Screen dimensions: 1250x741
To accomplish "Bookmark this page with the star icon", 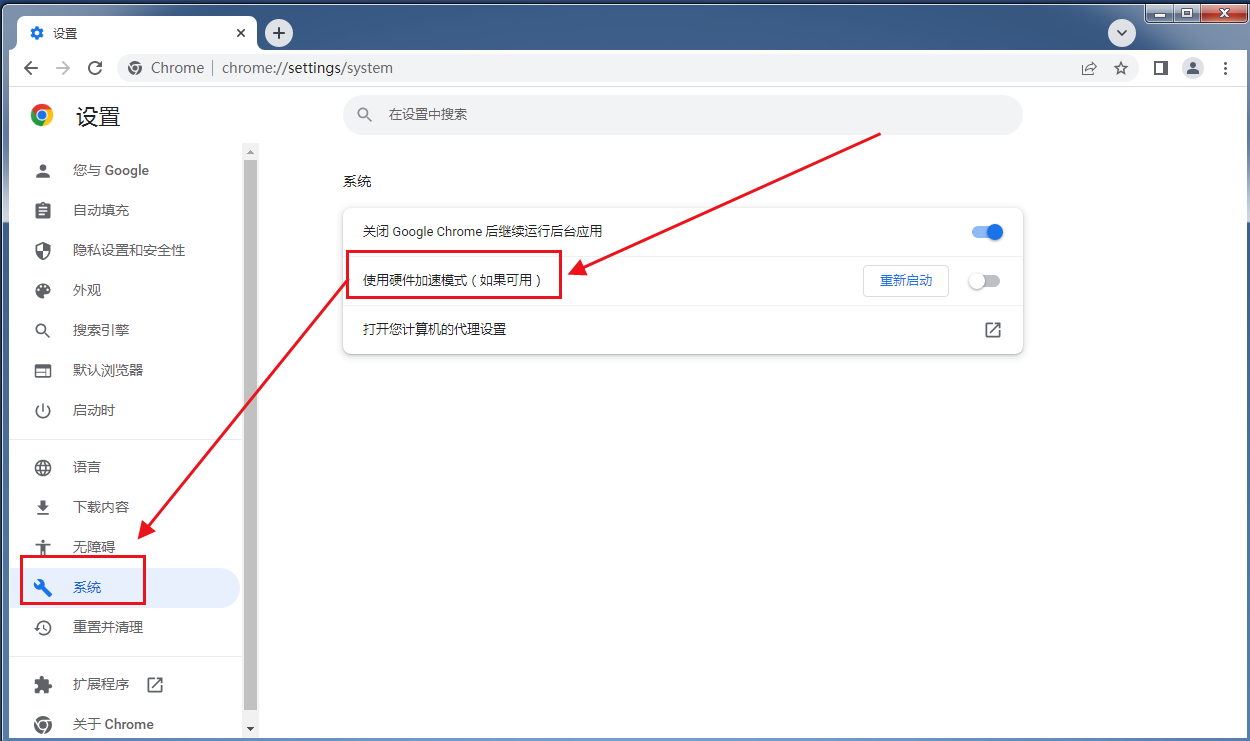I will (1121, 68).
